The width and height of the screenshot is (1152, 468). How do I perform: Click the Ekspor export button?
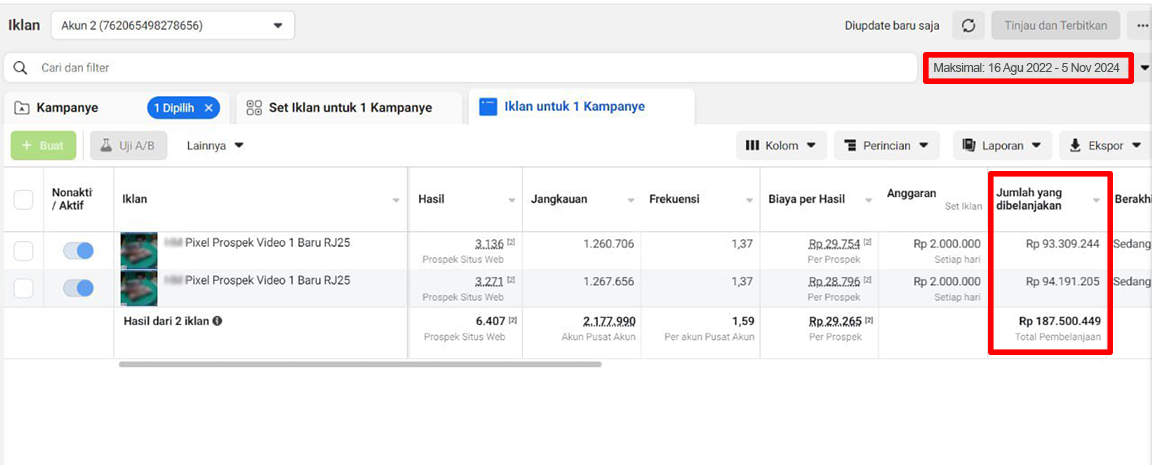tap(1104, 146)
